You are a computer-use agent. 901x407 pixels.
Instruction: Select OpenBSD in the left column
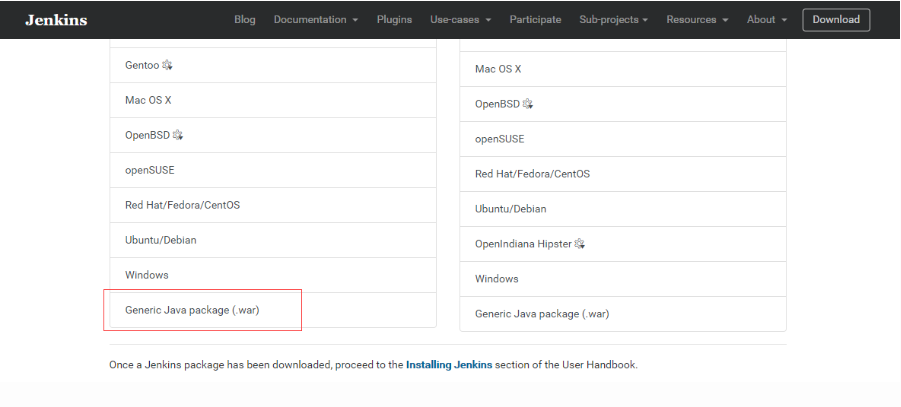pyautogui.click(x=273, y=135)
